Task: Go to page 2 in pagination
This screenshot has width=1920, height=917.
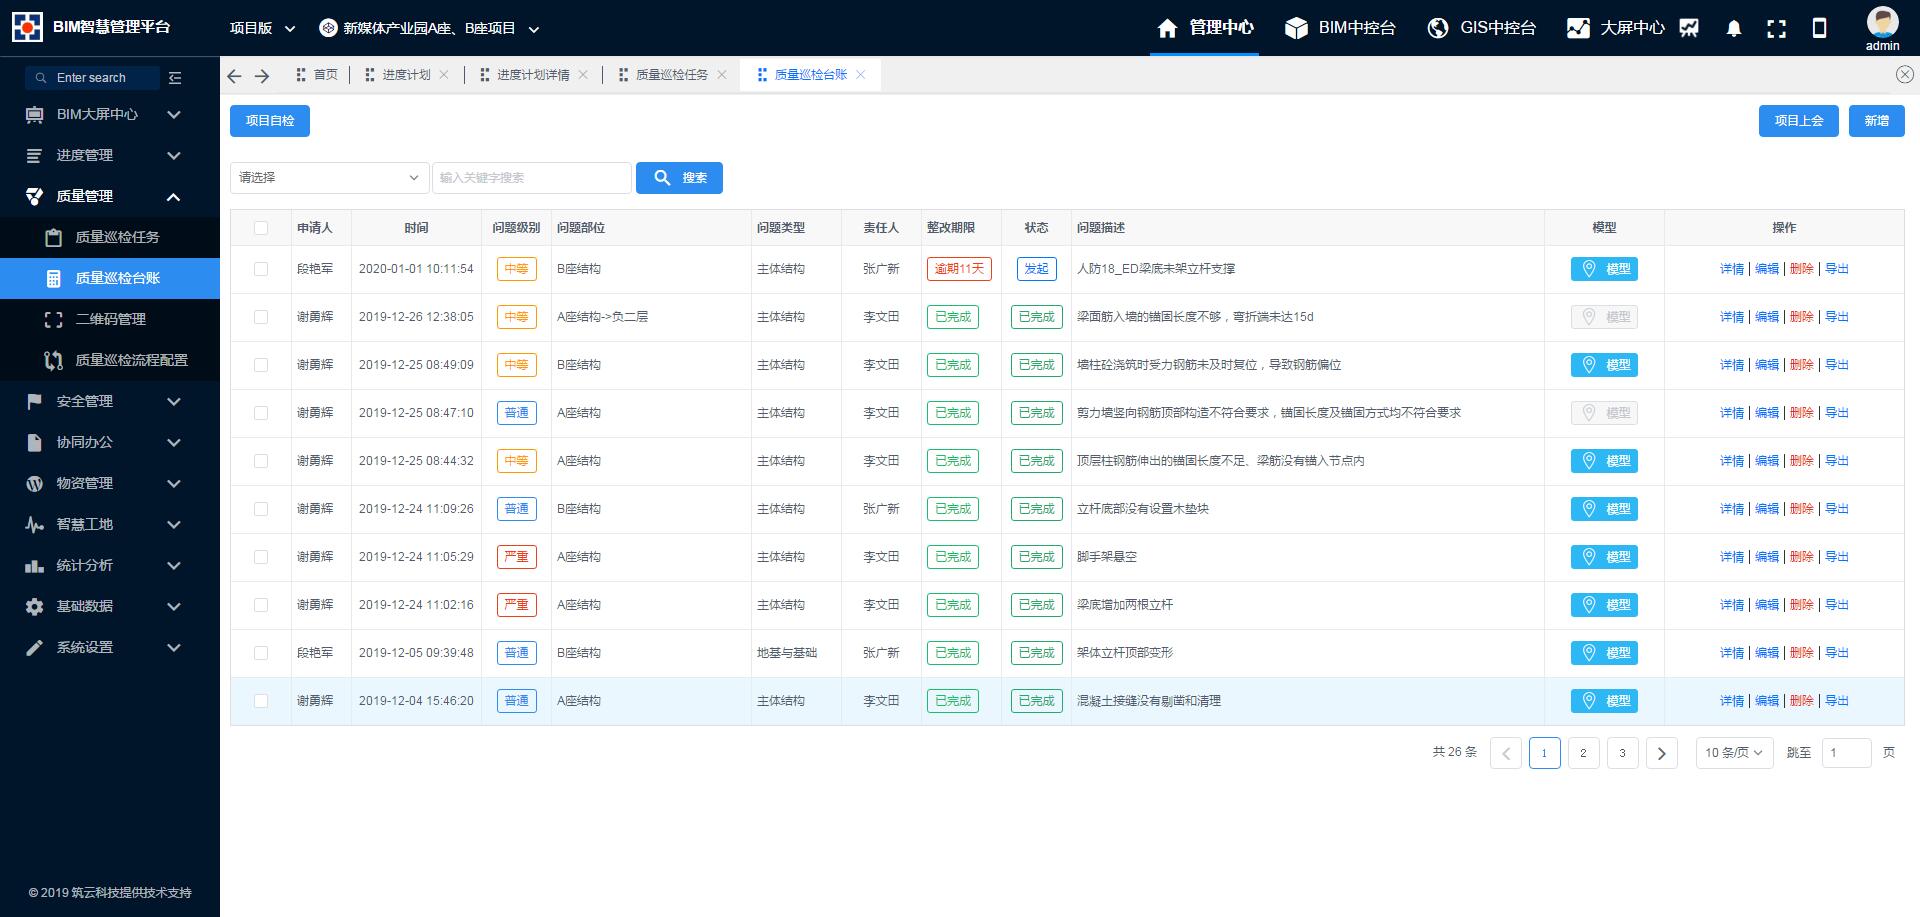Action: click(1583, 753)
